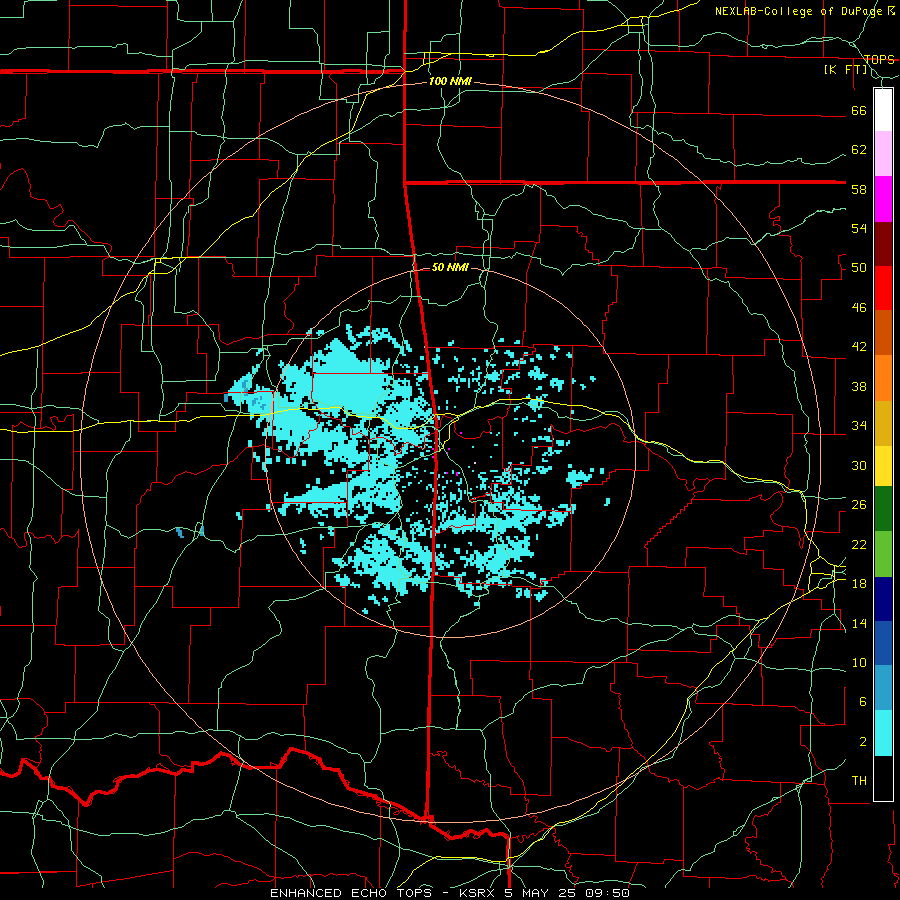Click the bright red legend swatch
The image size is (900, 900).
883,288
